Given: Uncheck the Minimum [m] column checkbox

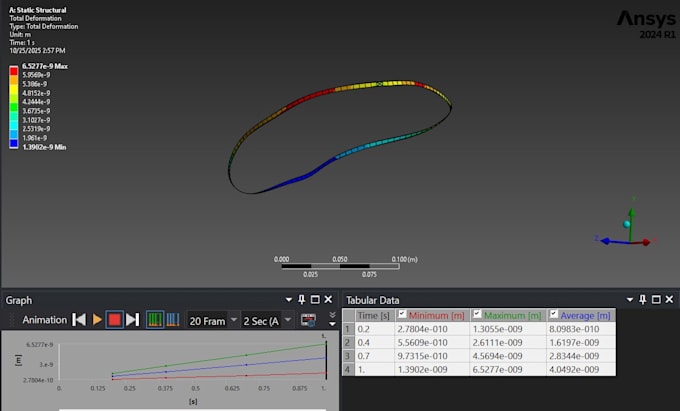Looking at the screenshot, I should pos(402,314).
